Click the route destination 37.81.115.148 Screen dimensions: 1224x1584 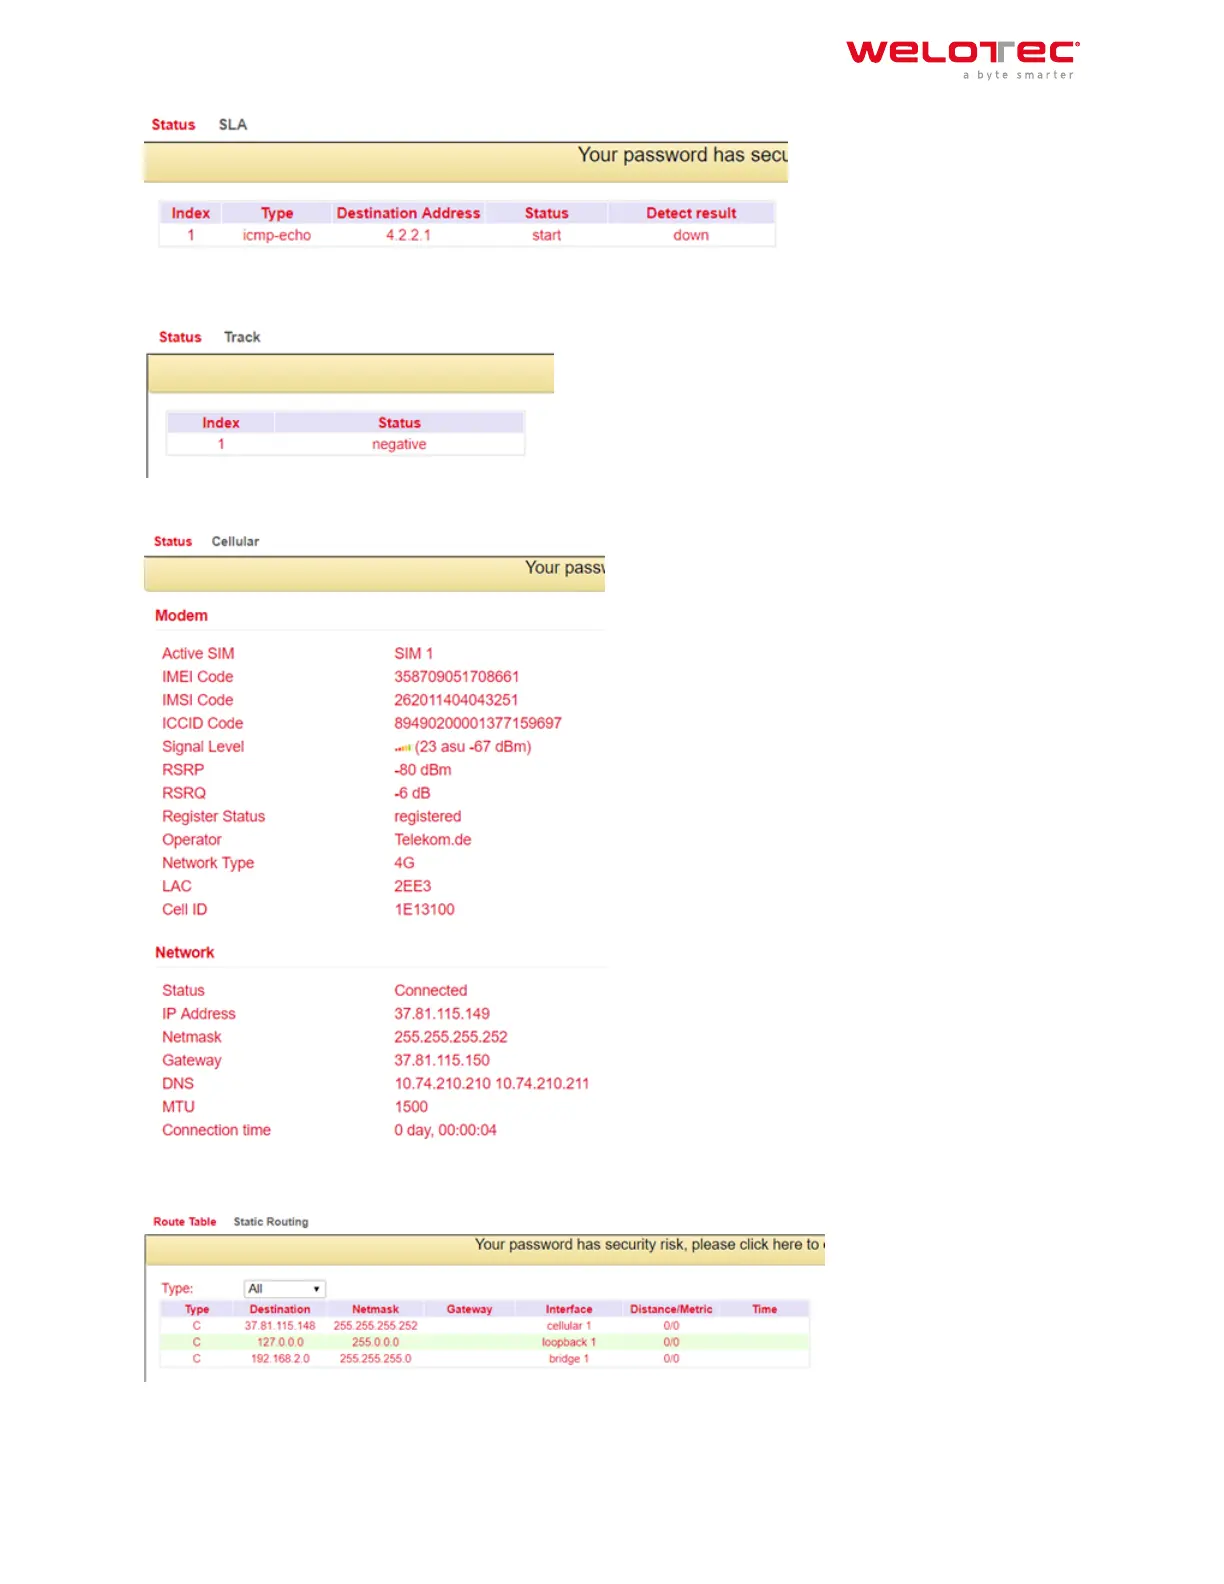279,1326
